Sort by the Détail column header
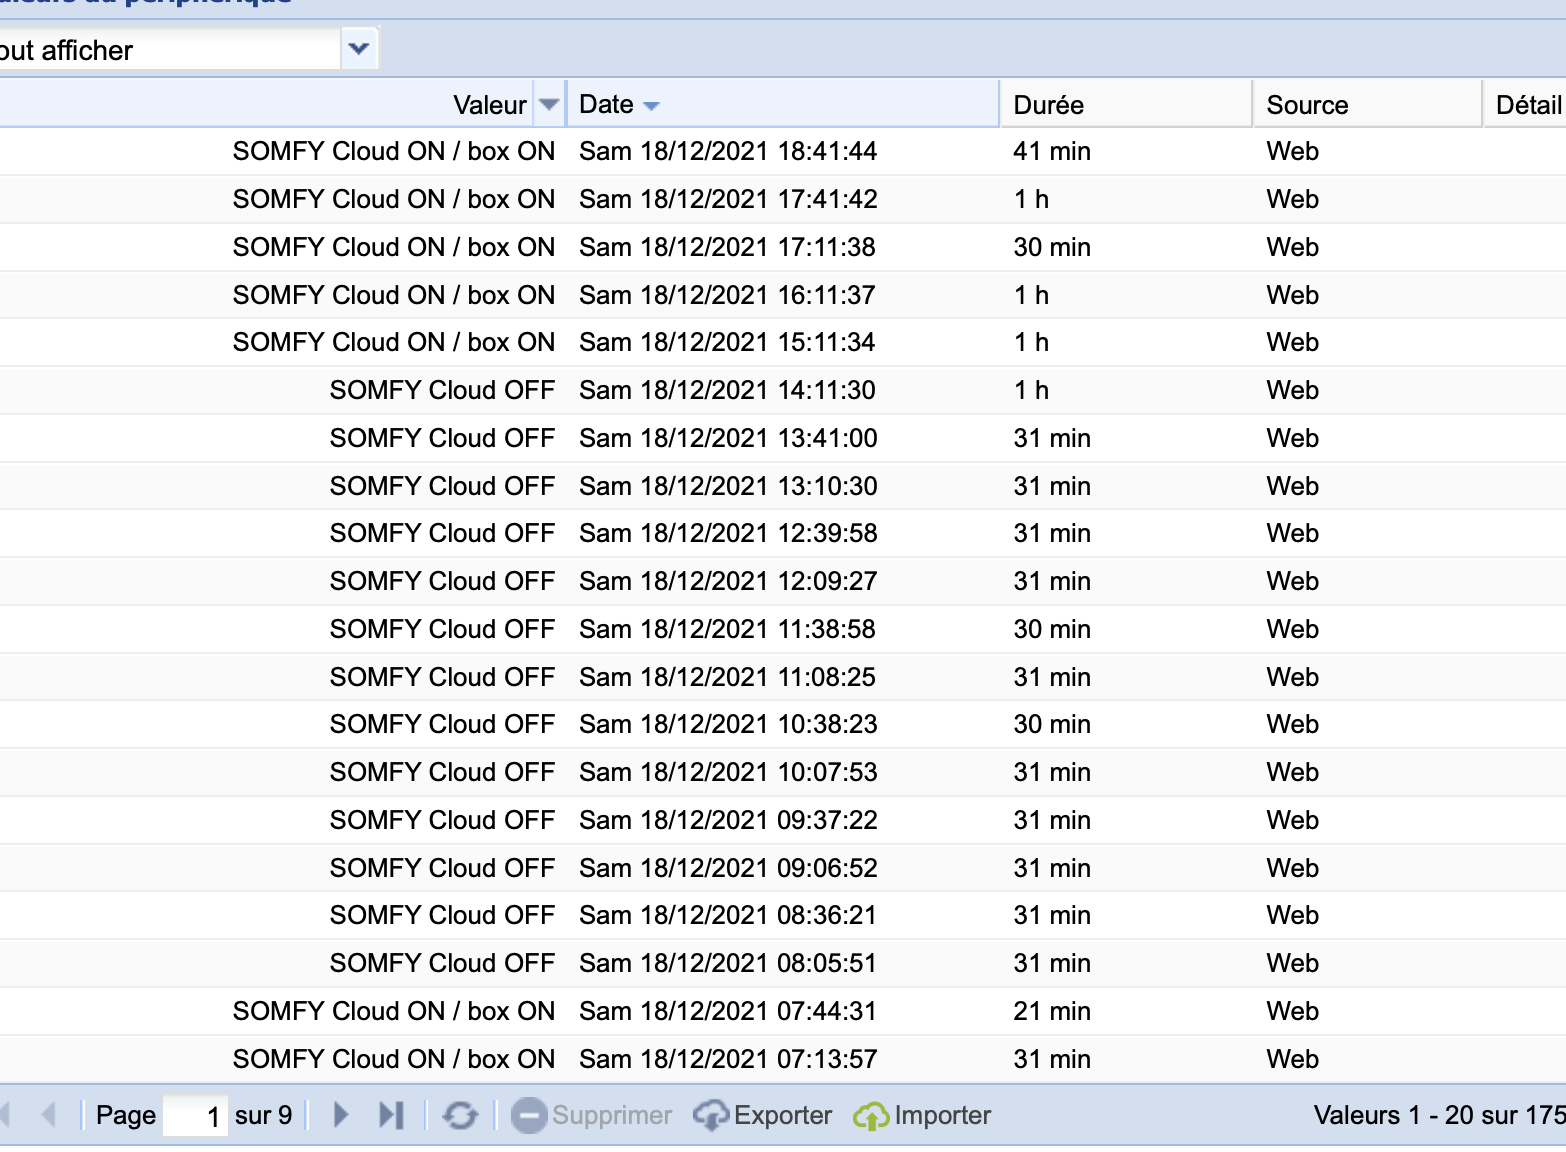This screenshot has width=1566, height=1152. [x=1525, y=104]
